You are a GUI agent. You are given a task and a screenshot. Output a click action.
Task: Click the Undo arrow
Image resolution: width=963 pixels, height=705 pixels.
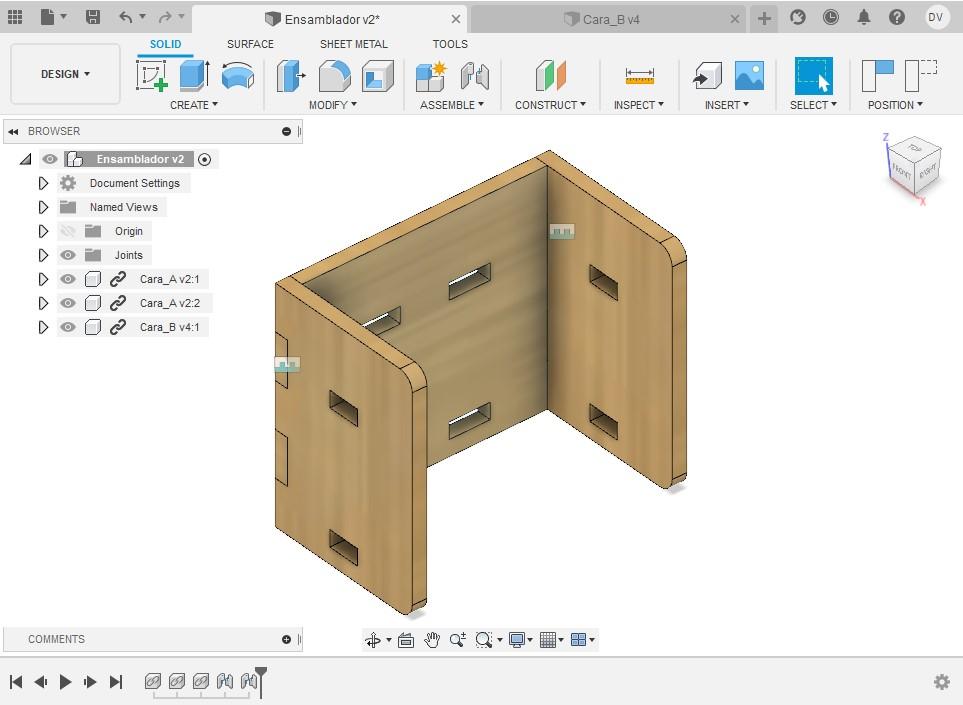tap(126, 17)
